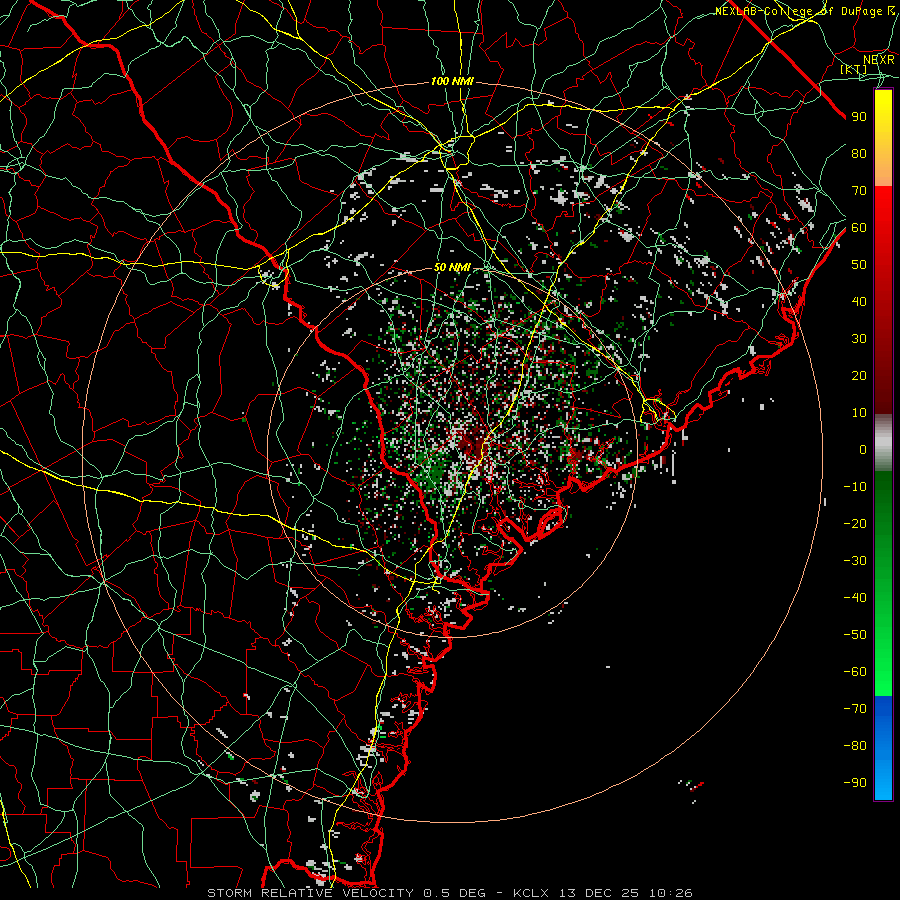This screenshot has height=900, width=900.
Task: Click the 0 value on velocity scale
Action: click(863, 450)
